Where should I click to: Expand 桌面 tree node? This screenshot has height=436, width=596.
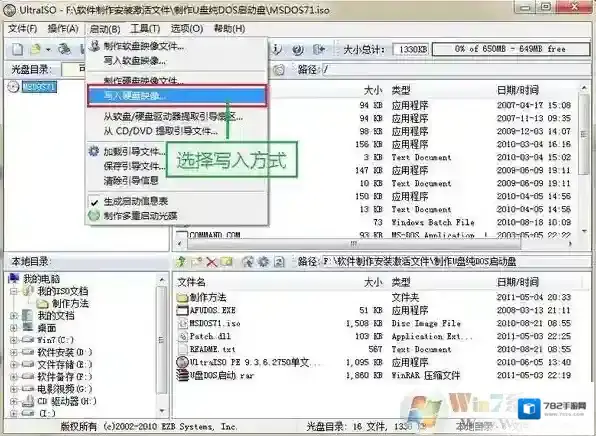tap(14, 328)
